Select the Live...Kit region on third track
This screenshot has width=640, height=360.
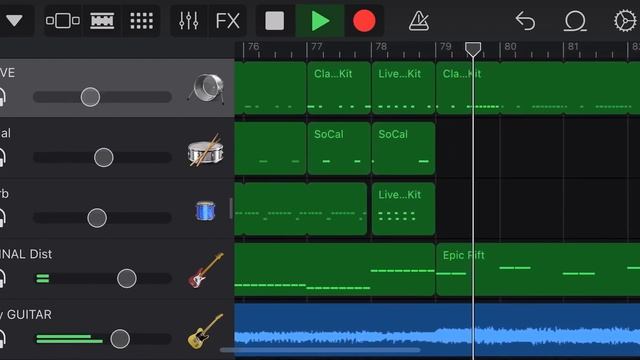(x=403, y=209)
